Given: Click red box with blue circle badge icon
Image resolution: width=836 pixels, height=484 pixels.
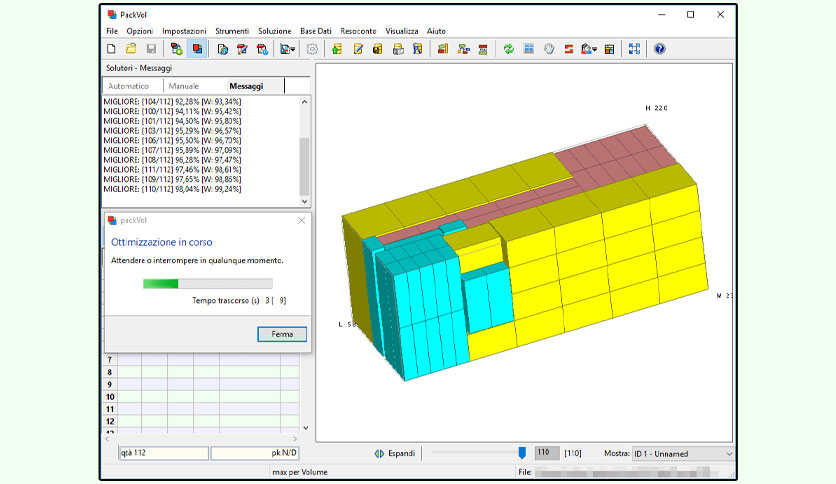Looking at the screenshot, I should click(x=262, y=49).
